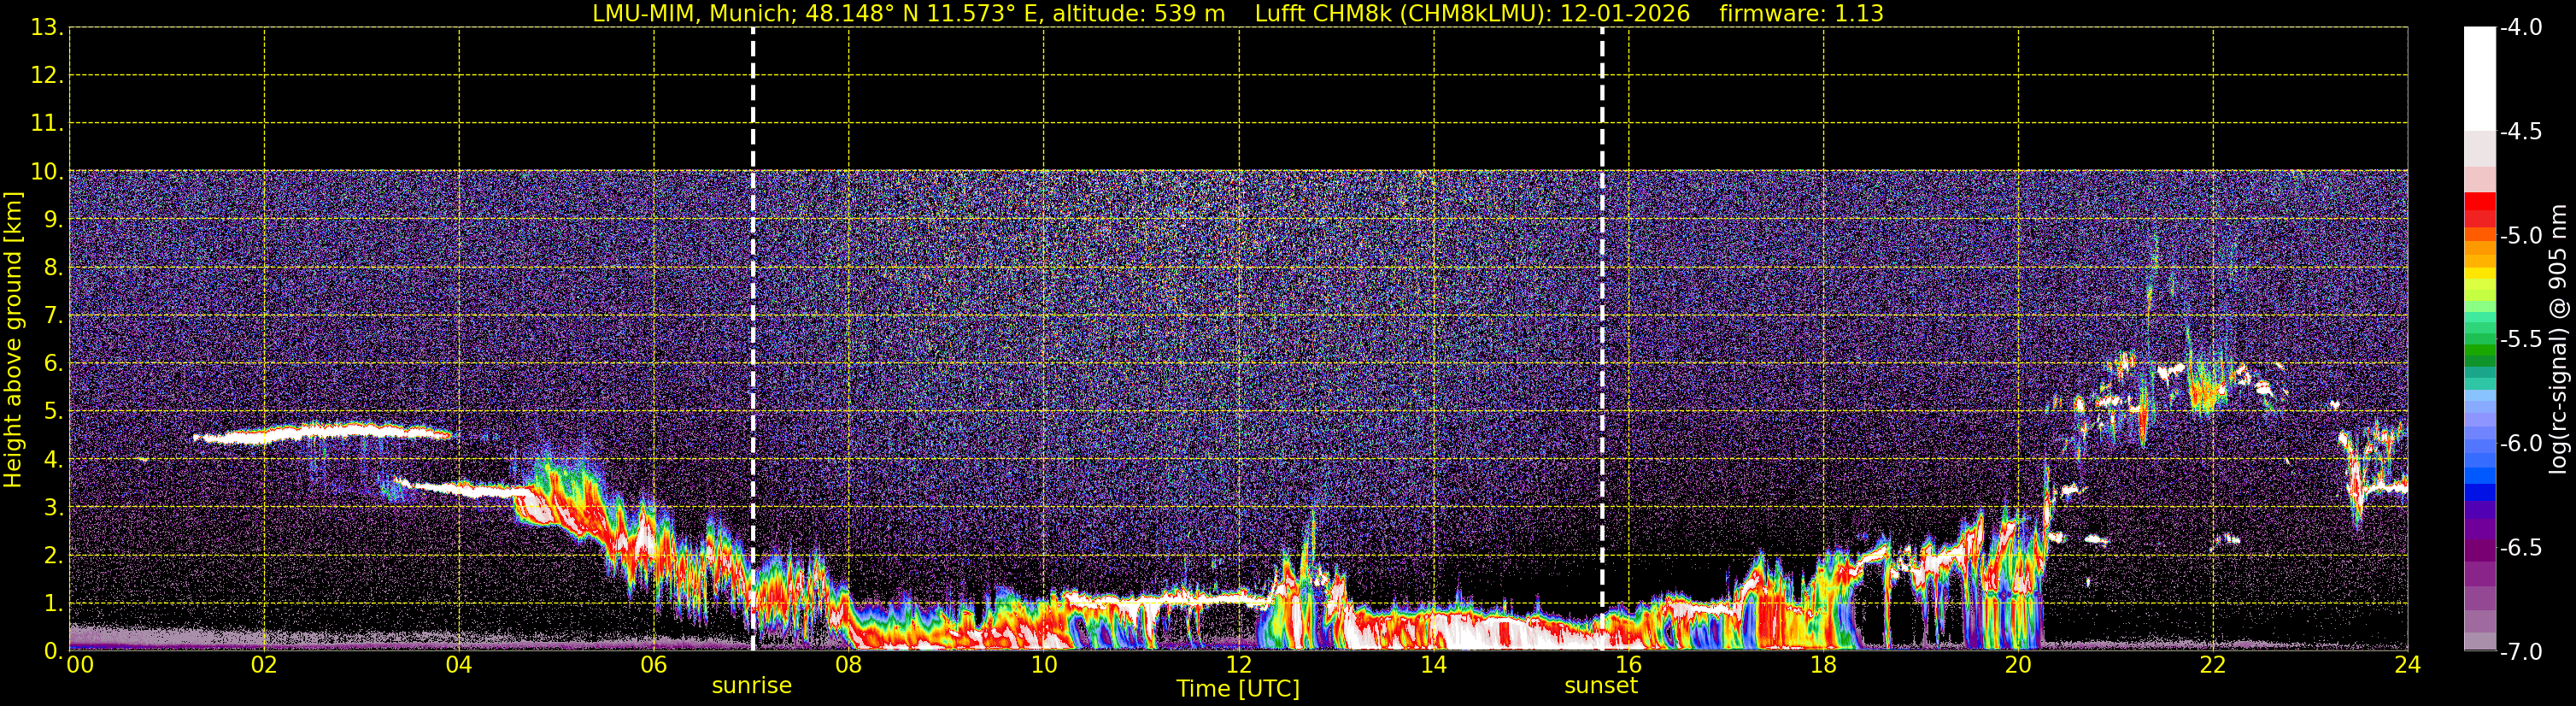Viewport: 2576px width, 706px height.
Task: Click the "2." height axis tick label
Action: point(53,556)
